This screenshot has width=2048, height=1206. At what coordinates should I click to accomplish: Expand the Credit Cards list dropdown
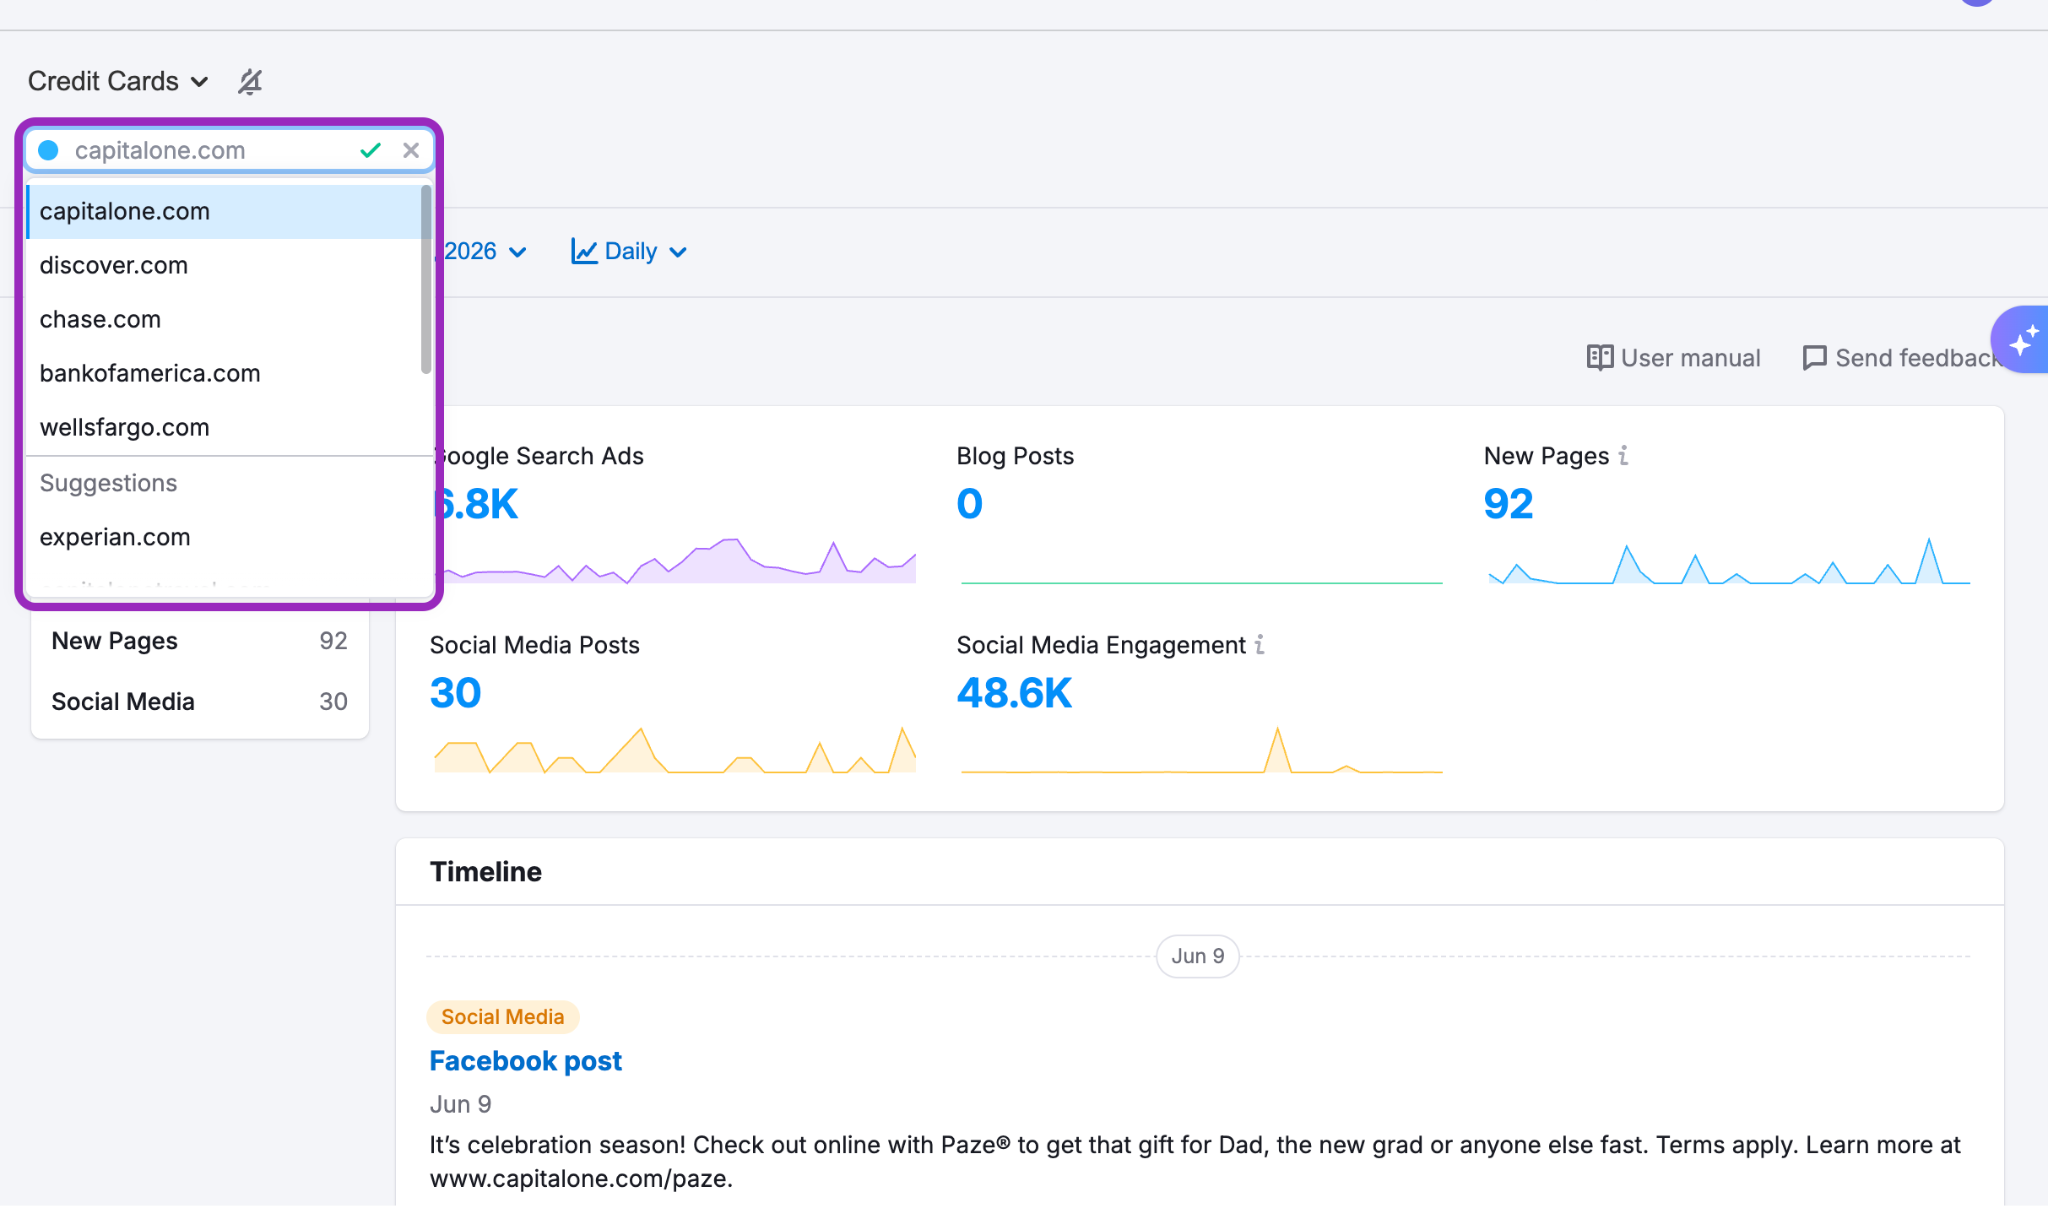click(x=118, y=81)
